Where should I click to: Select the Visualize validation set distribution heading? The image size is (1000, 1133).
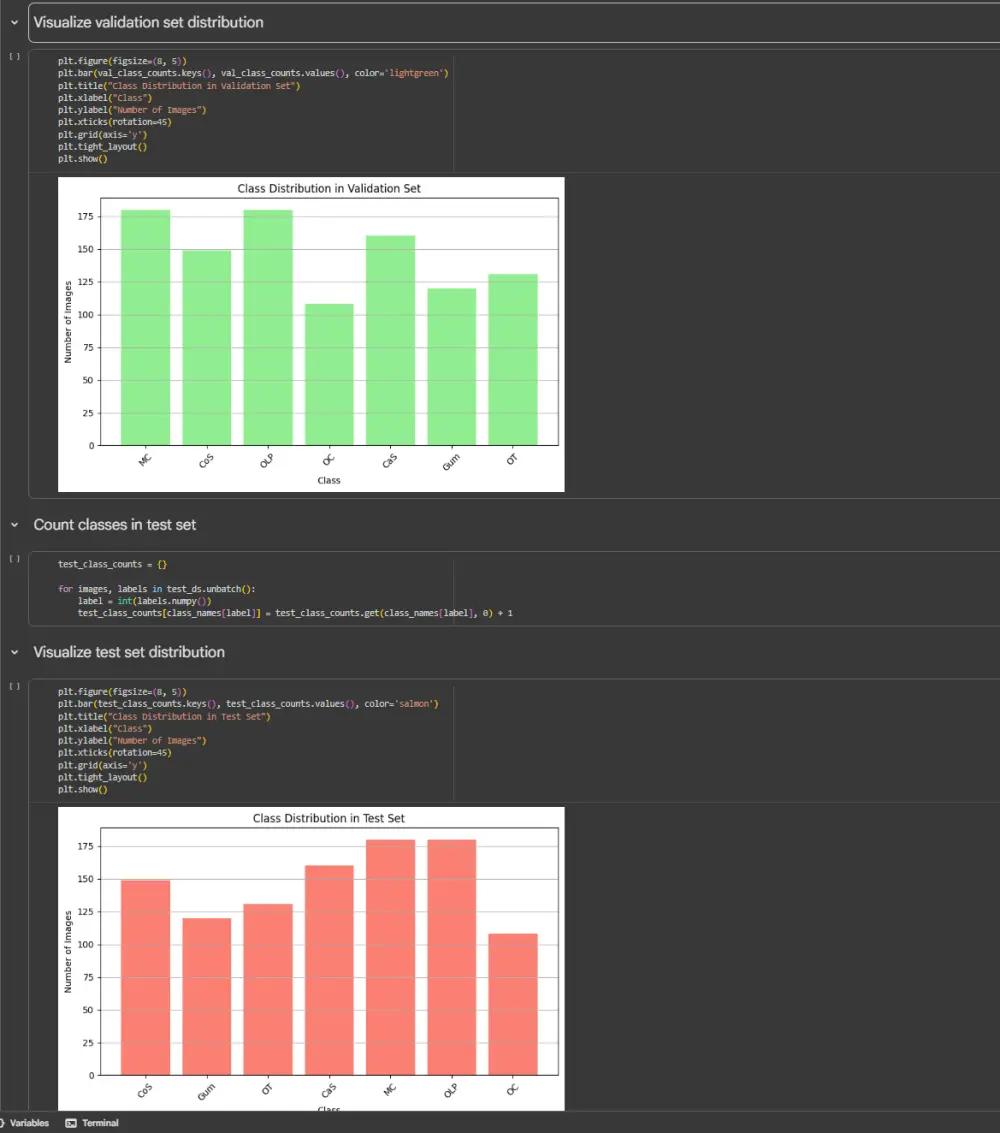(x=148, y=22)
